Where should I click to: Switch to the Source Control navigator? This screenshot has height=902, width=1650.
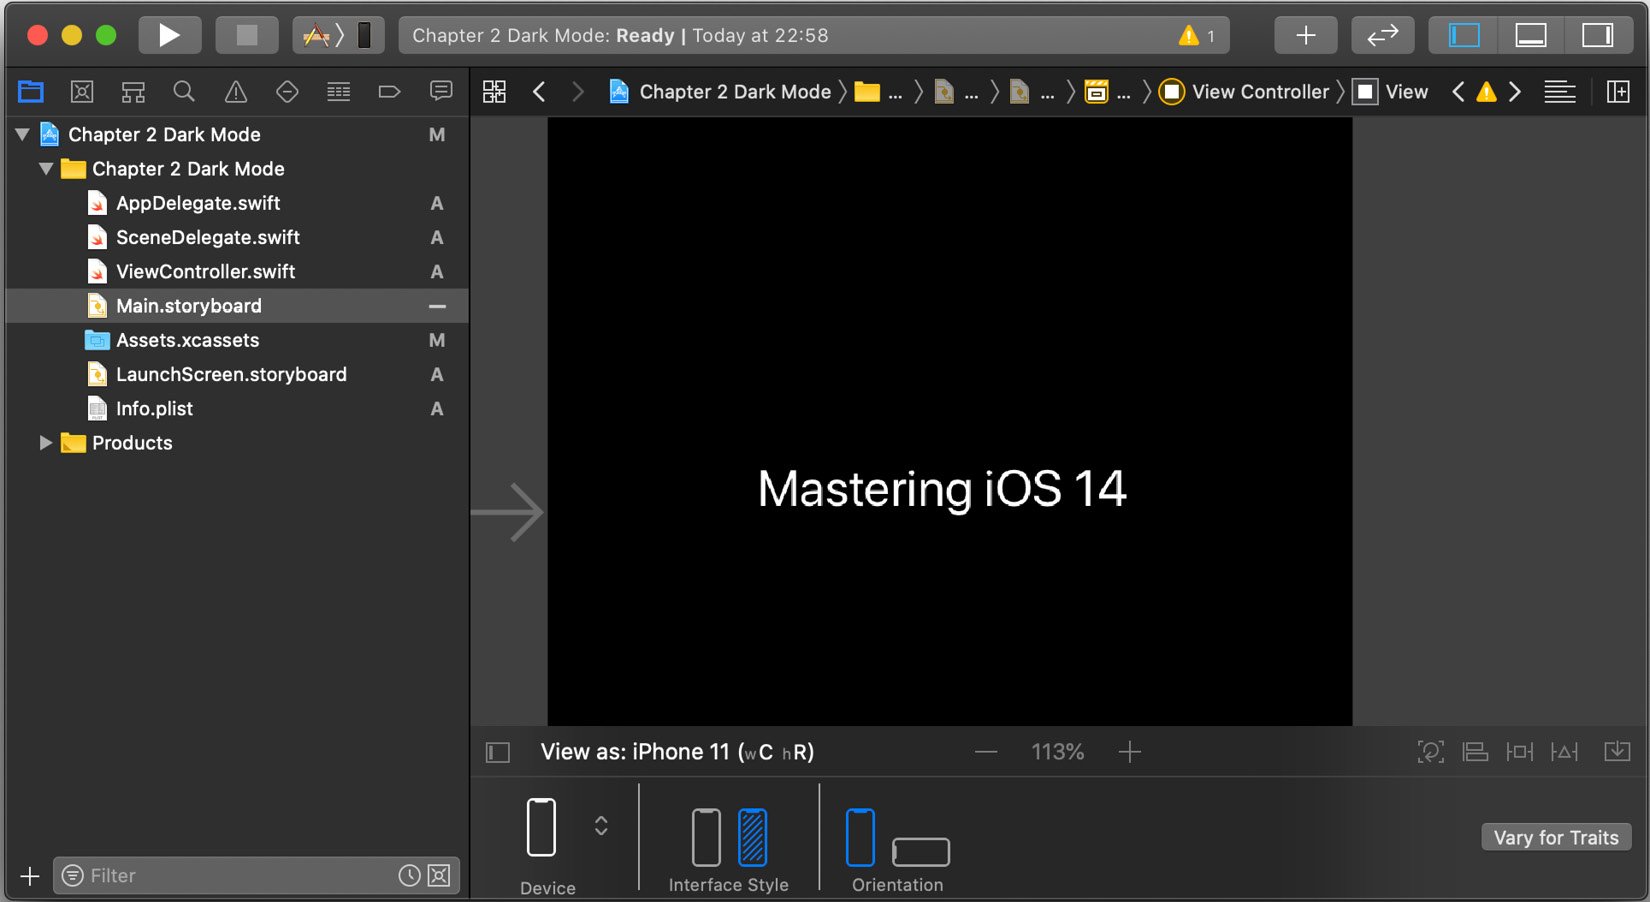click(x=82, y=92)
